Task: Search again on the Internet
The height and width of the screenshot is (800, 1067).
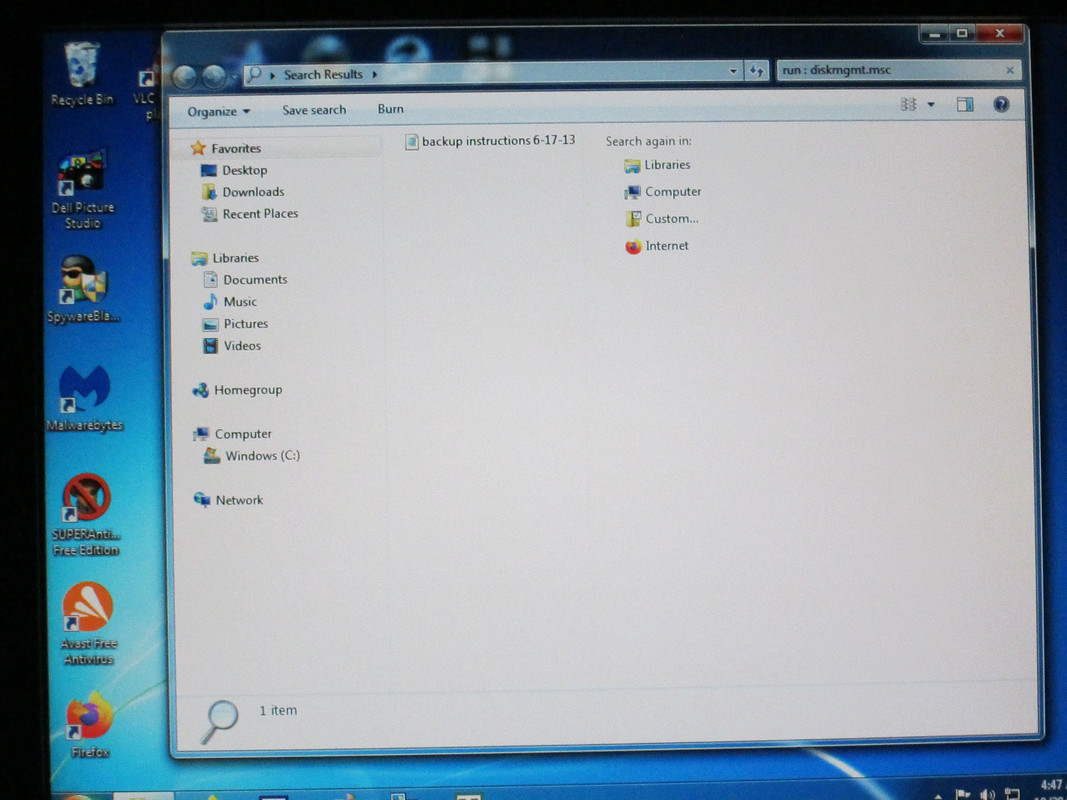Action: click(x=657, y=246)
